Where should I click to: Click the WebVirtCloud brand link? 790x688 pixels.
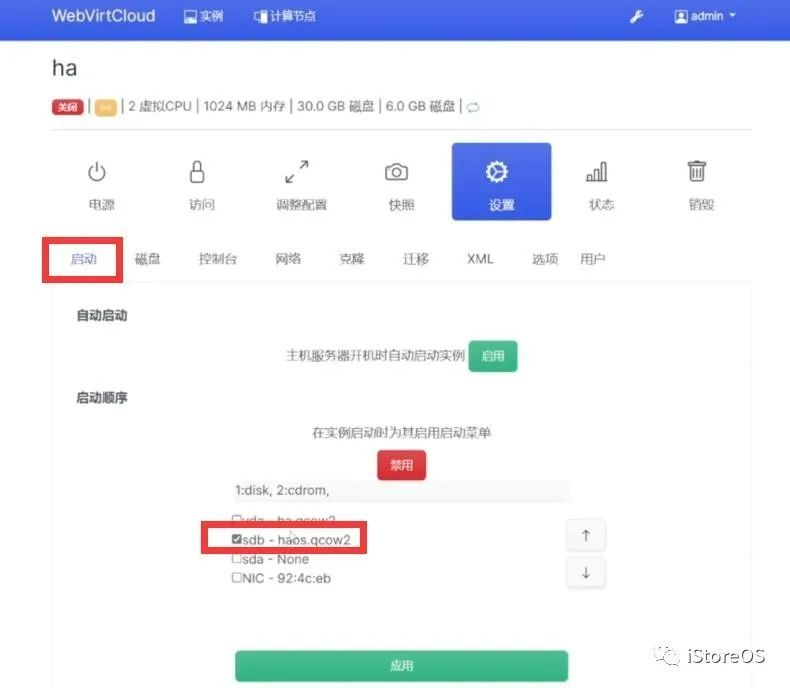click(103, 16)
